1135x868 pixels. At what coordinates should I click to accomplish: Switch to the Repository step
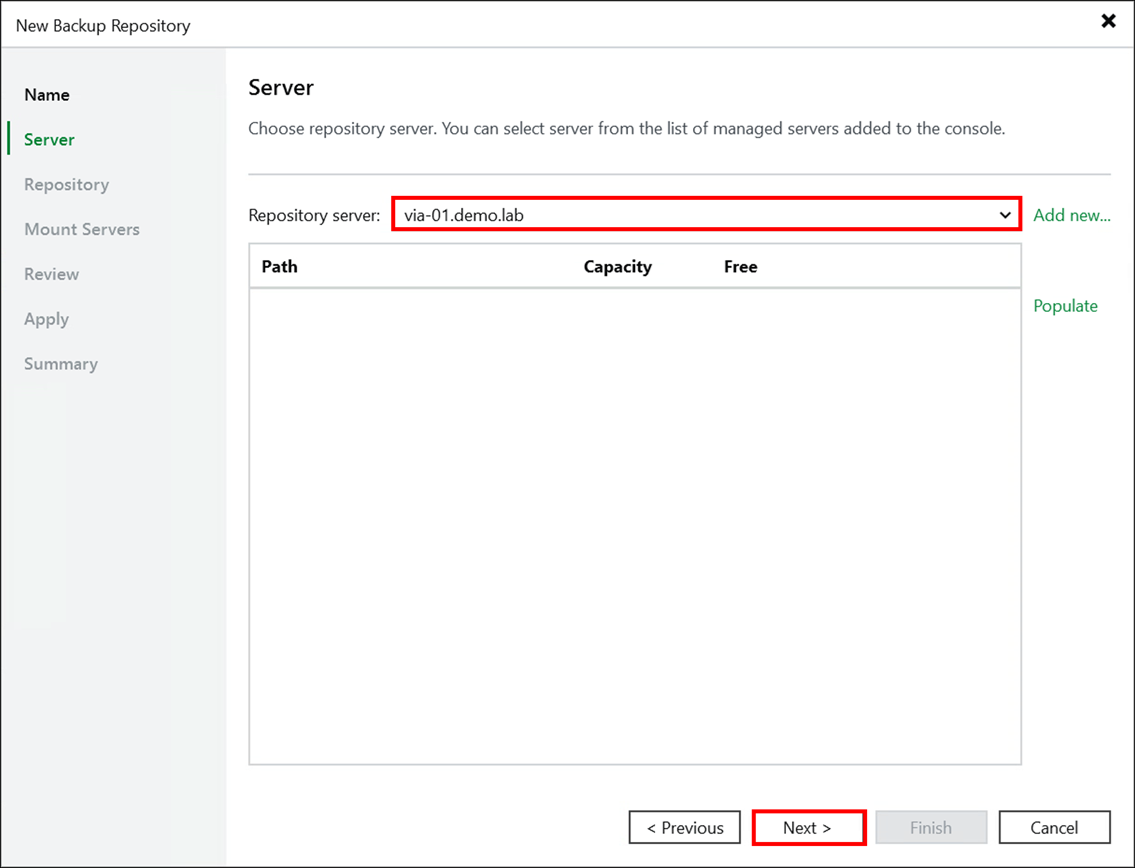66,184
